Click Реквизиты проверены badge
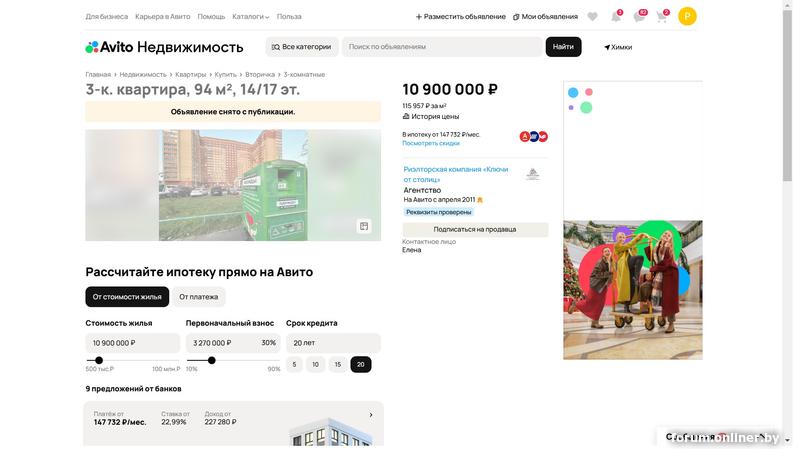Screen dimensions: 800x459 (439, 212)
